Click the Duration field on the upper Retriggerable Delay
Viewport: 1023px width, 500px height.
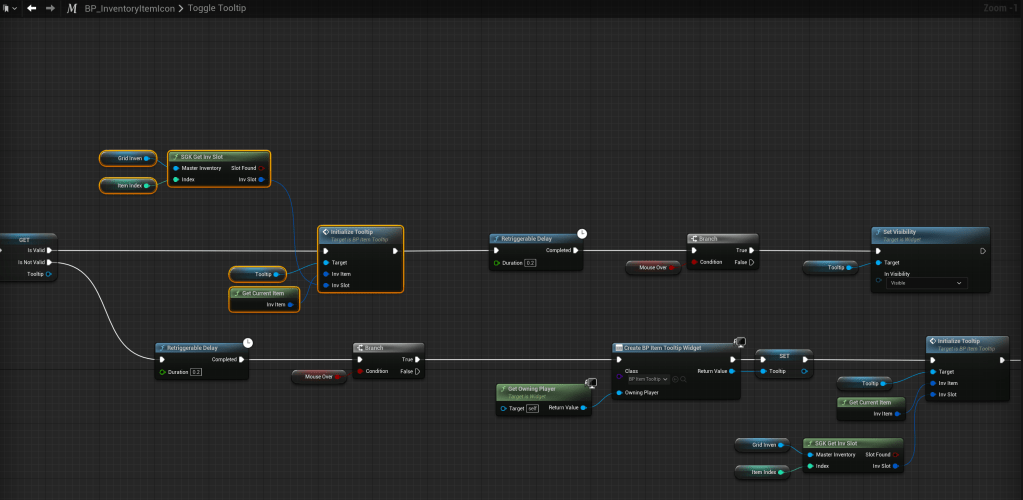click(530, 263)
